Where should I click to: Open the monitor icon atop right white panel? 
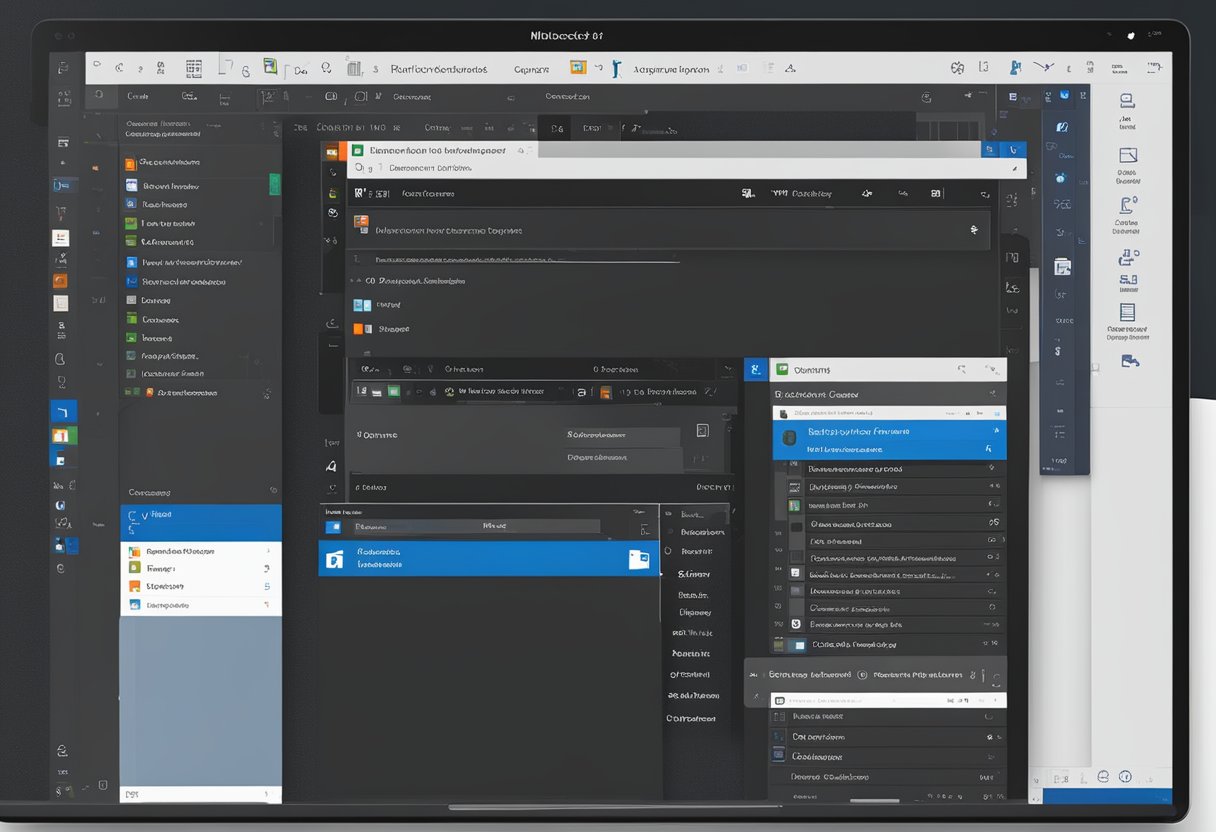(1127, 101)
